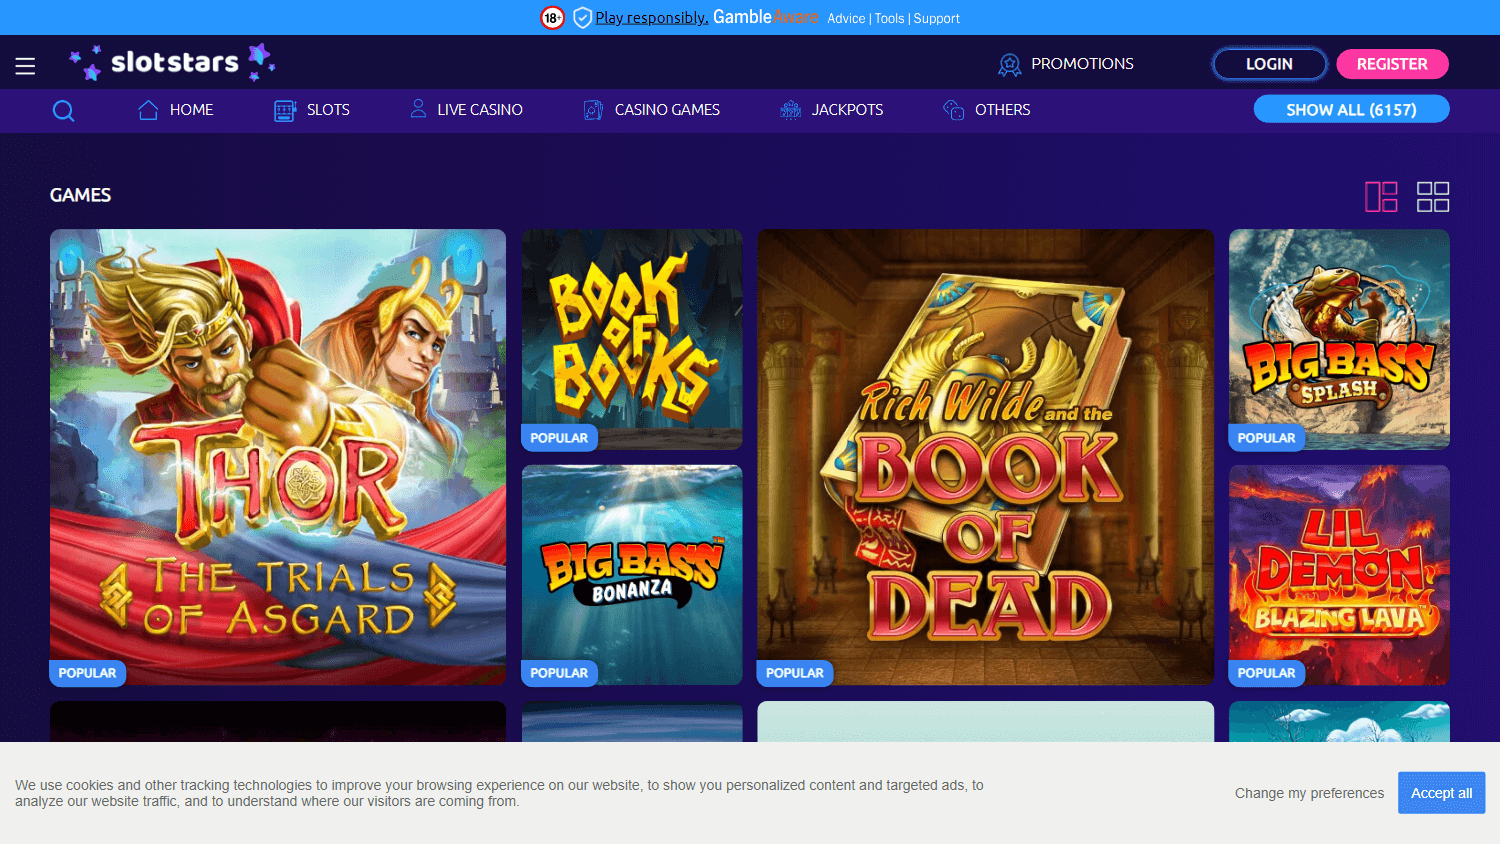Open the HOME menu item
This screenshot has height=844, width=1500.
tap(191, 110)
